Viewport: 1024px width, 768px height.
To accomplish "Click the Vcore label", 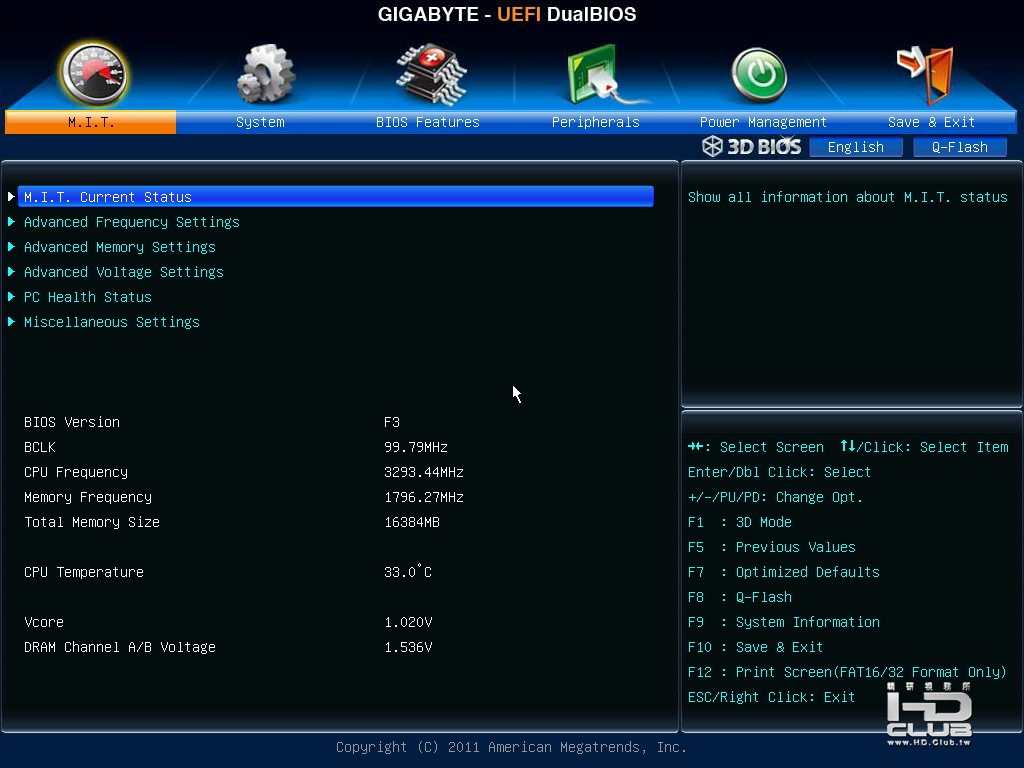I will pyautogui.click(x=44, y=622).
